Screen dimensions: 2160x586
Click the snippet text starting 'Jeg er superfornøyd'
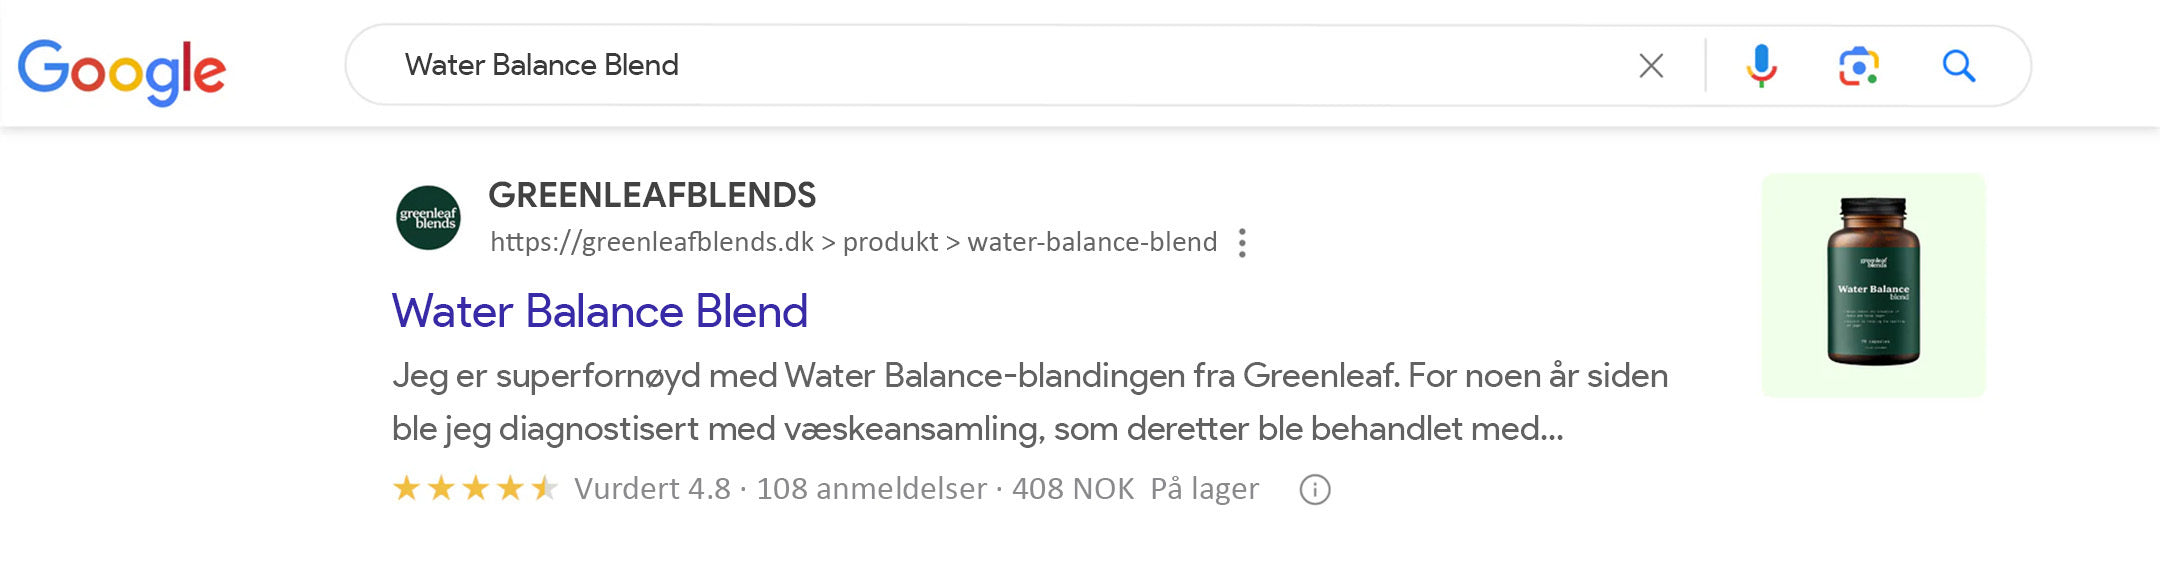click(x=1030, y=376)
